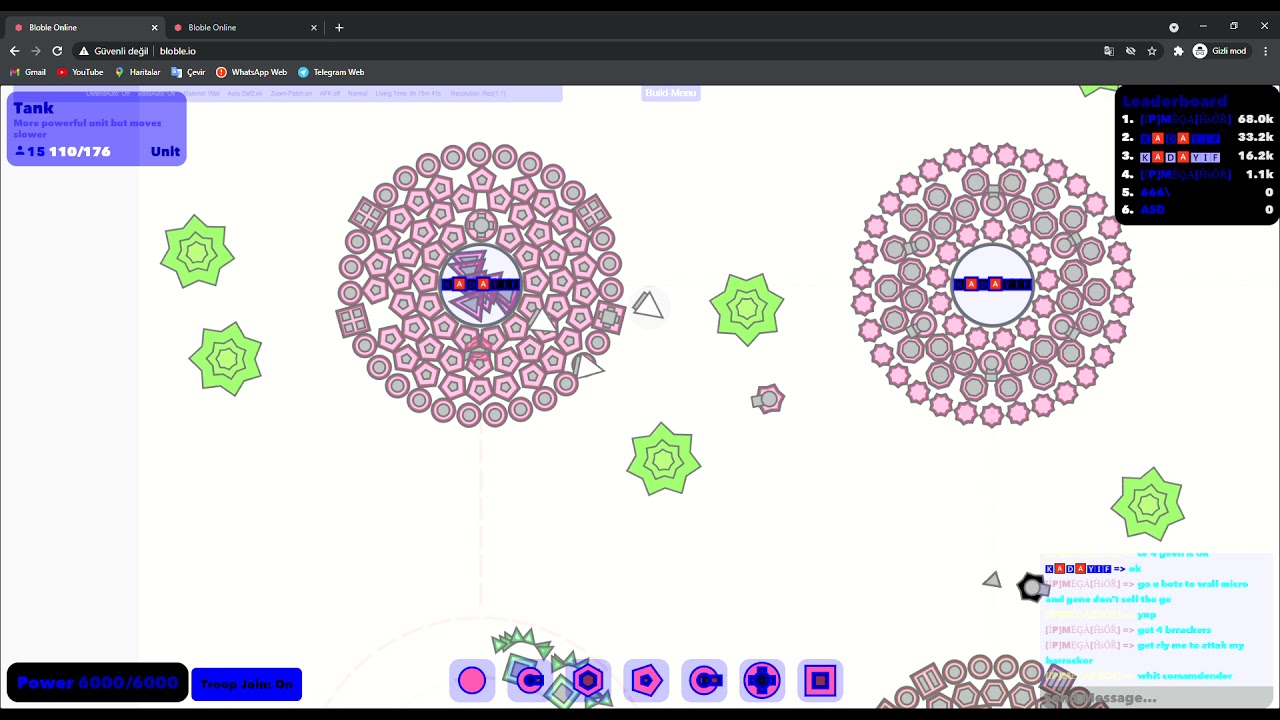Select the circle turret with barrel icon next to the plain pink circle

click(x=530, y=681)
